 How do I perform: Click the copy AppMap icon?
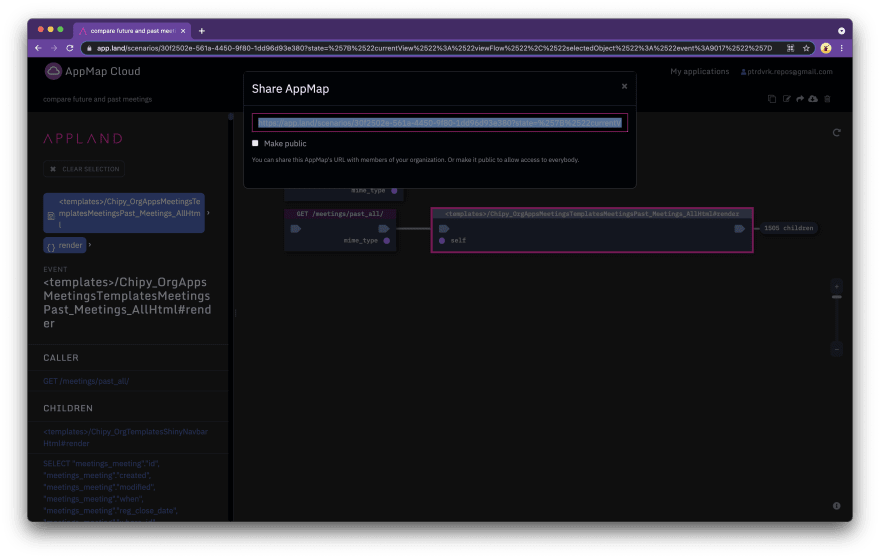coord(772,99)
